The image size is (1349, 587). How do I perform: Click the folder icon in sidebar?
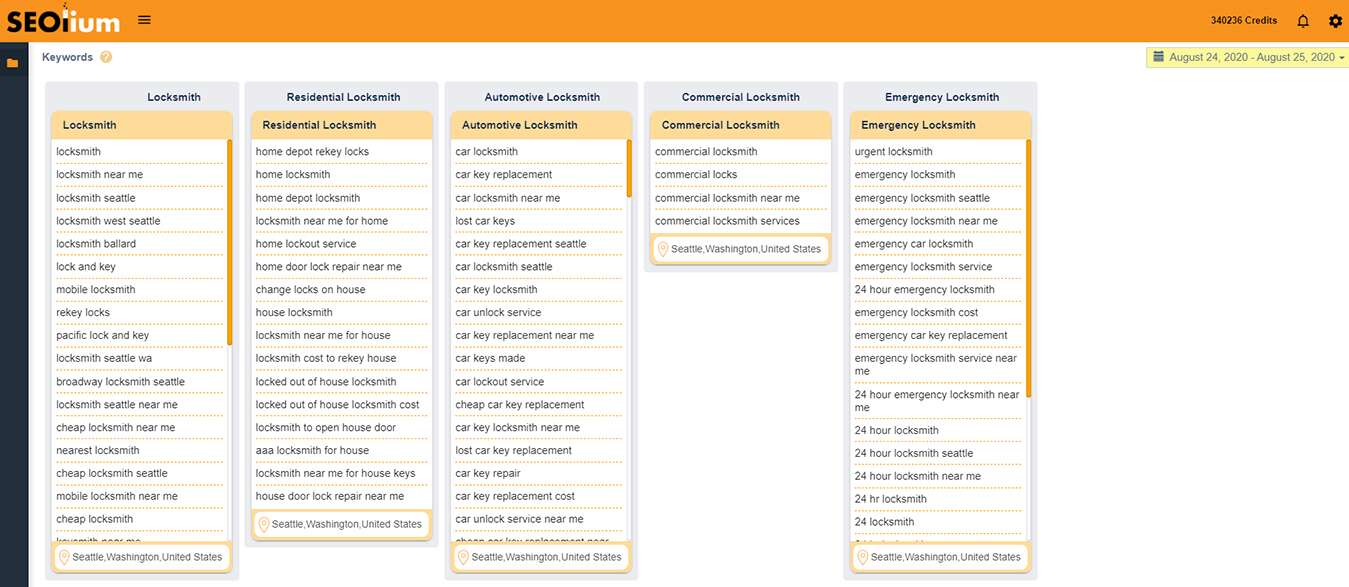click(x=13, y=63)
